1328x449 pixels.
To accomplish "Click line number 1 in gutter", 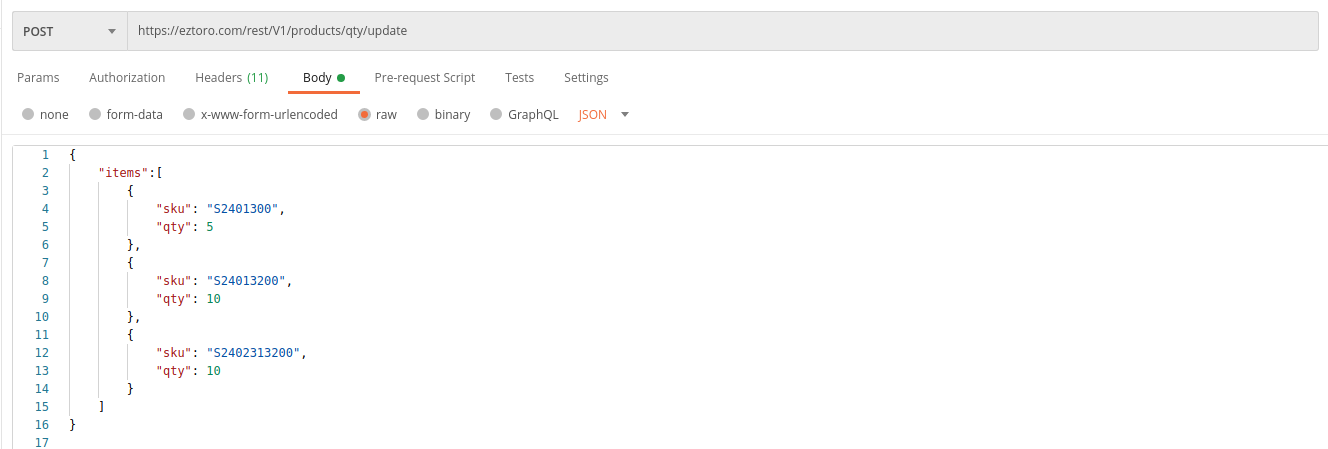I will point(45,155).
